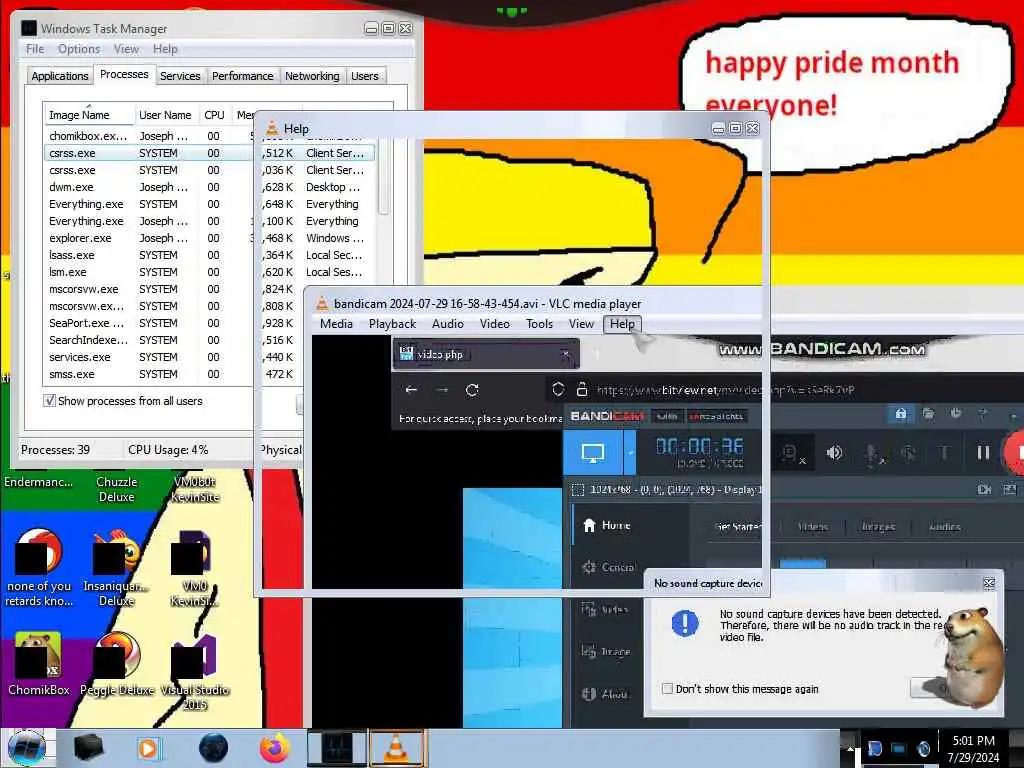
Task: Sort processes by CPU column
Action: point(214,115)
